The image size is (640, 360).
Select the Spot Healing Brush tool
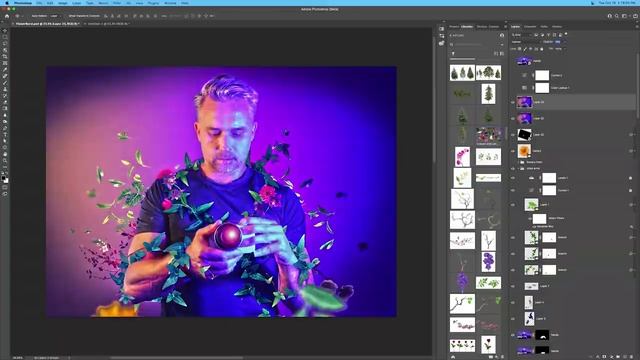pos(5,76)
